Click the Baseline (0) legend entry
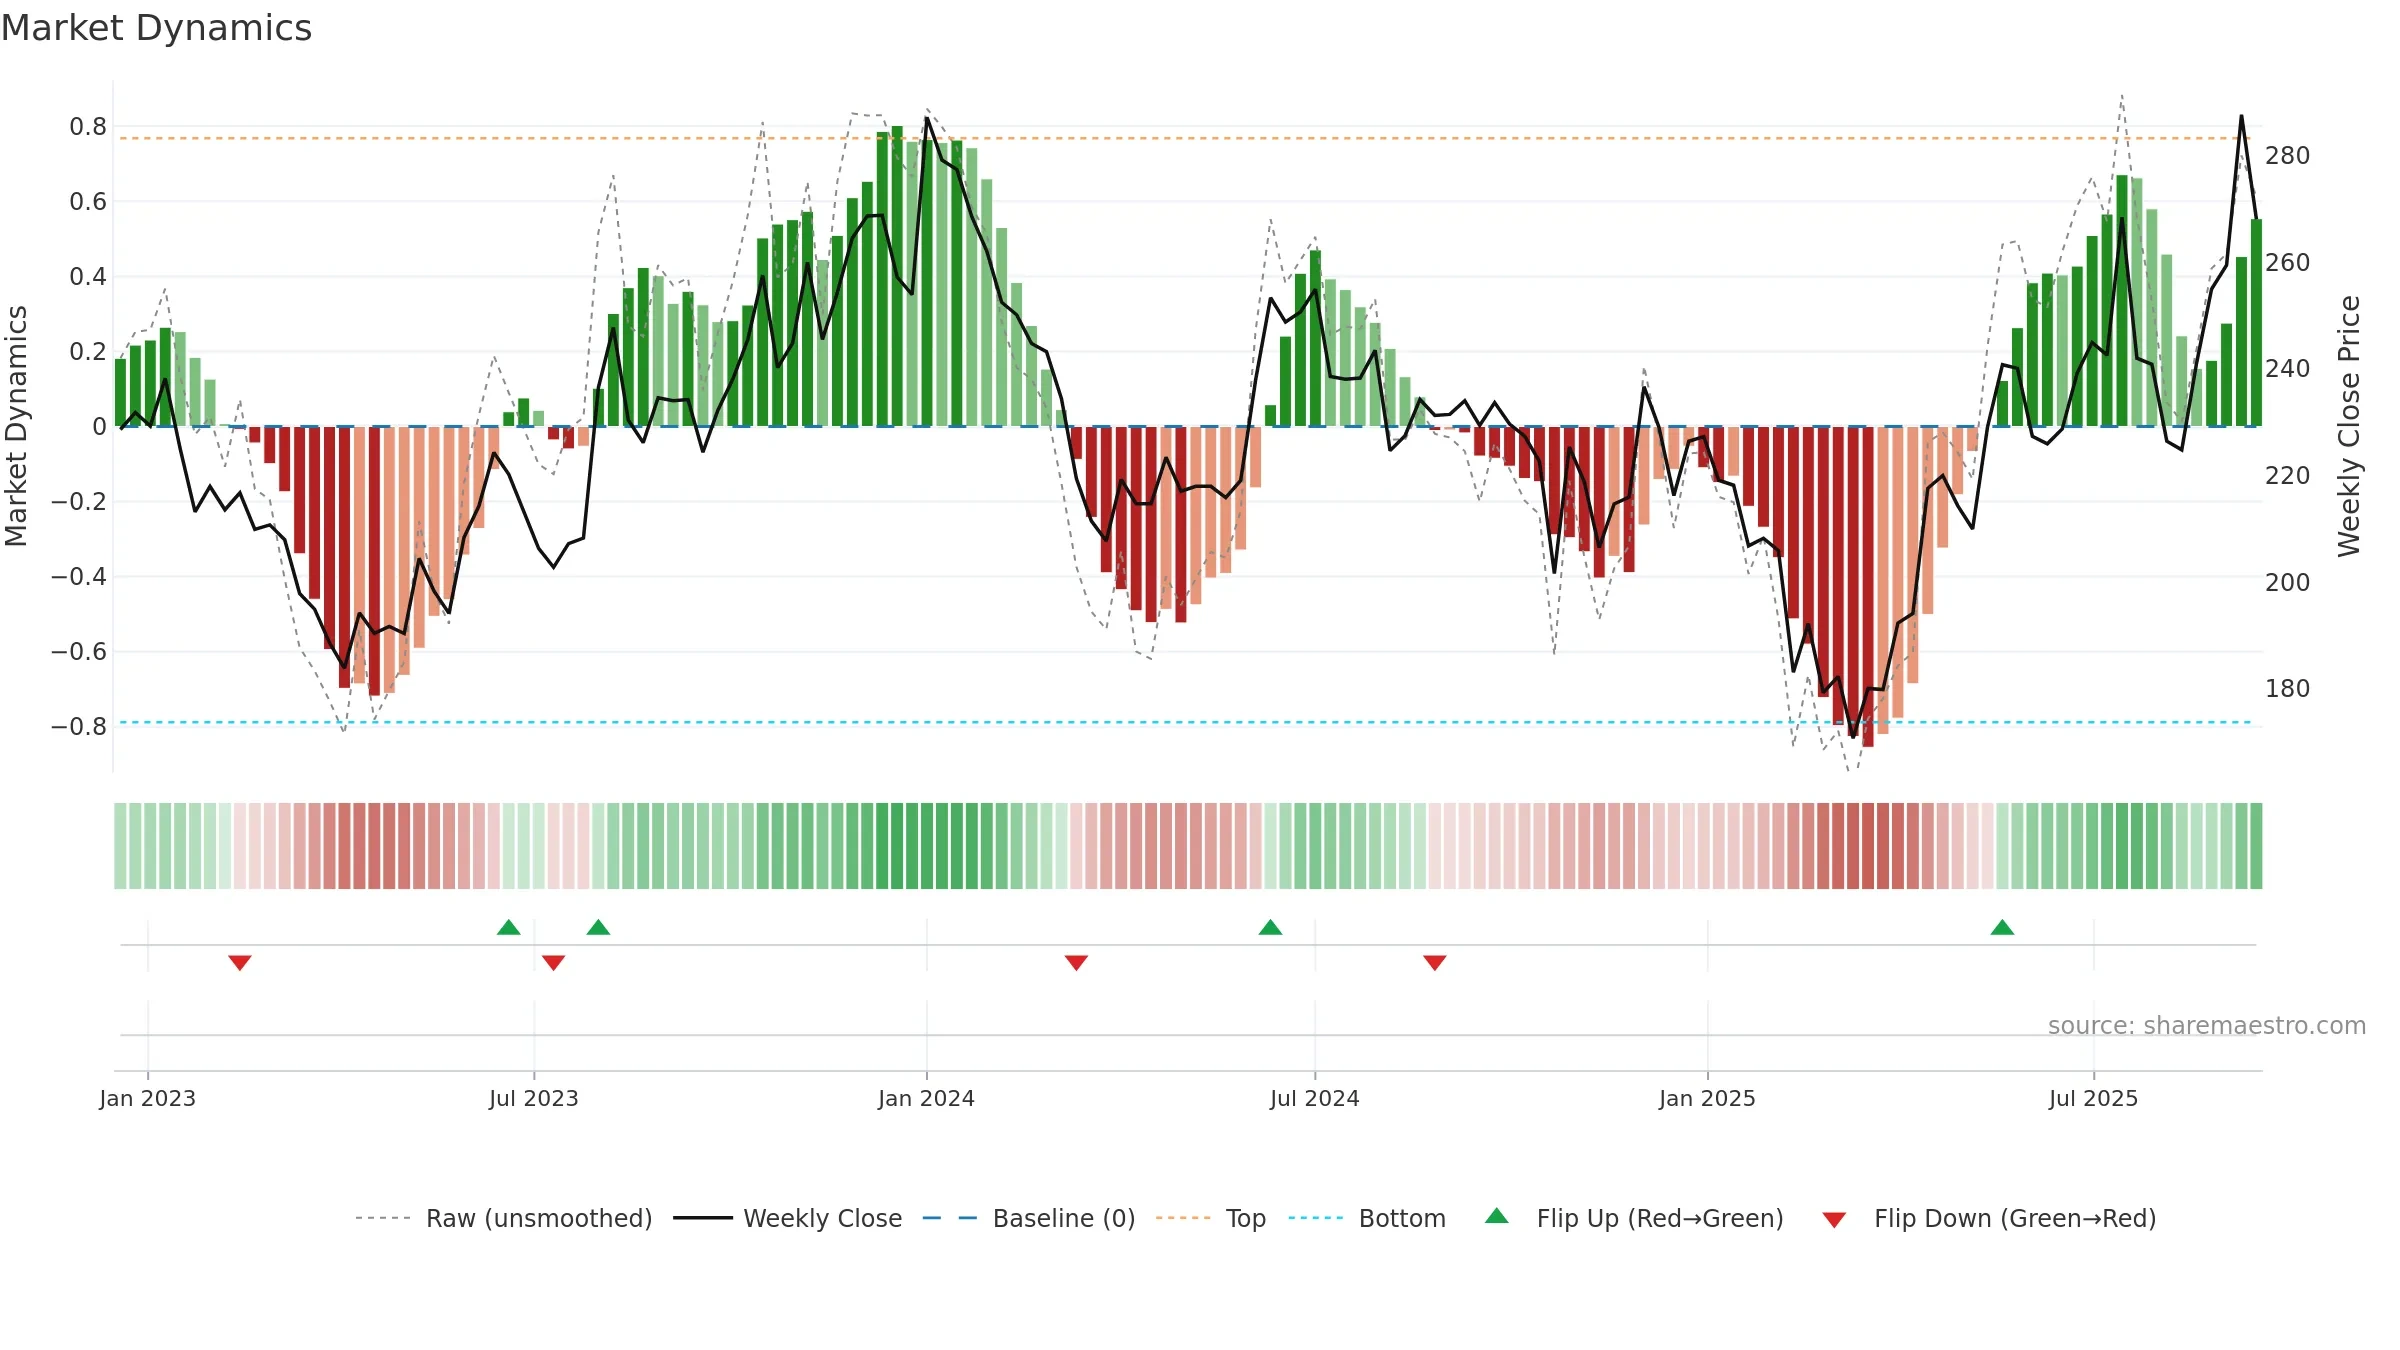 (x=1028, y=1218)
